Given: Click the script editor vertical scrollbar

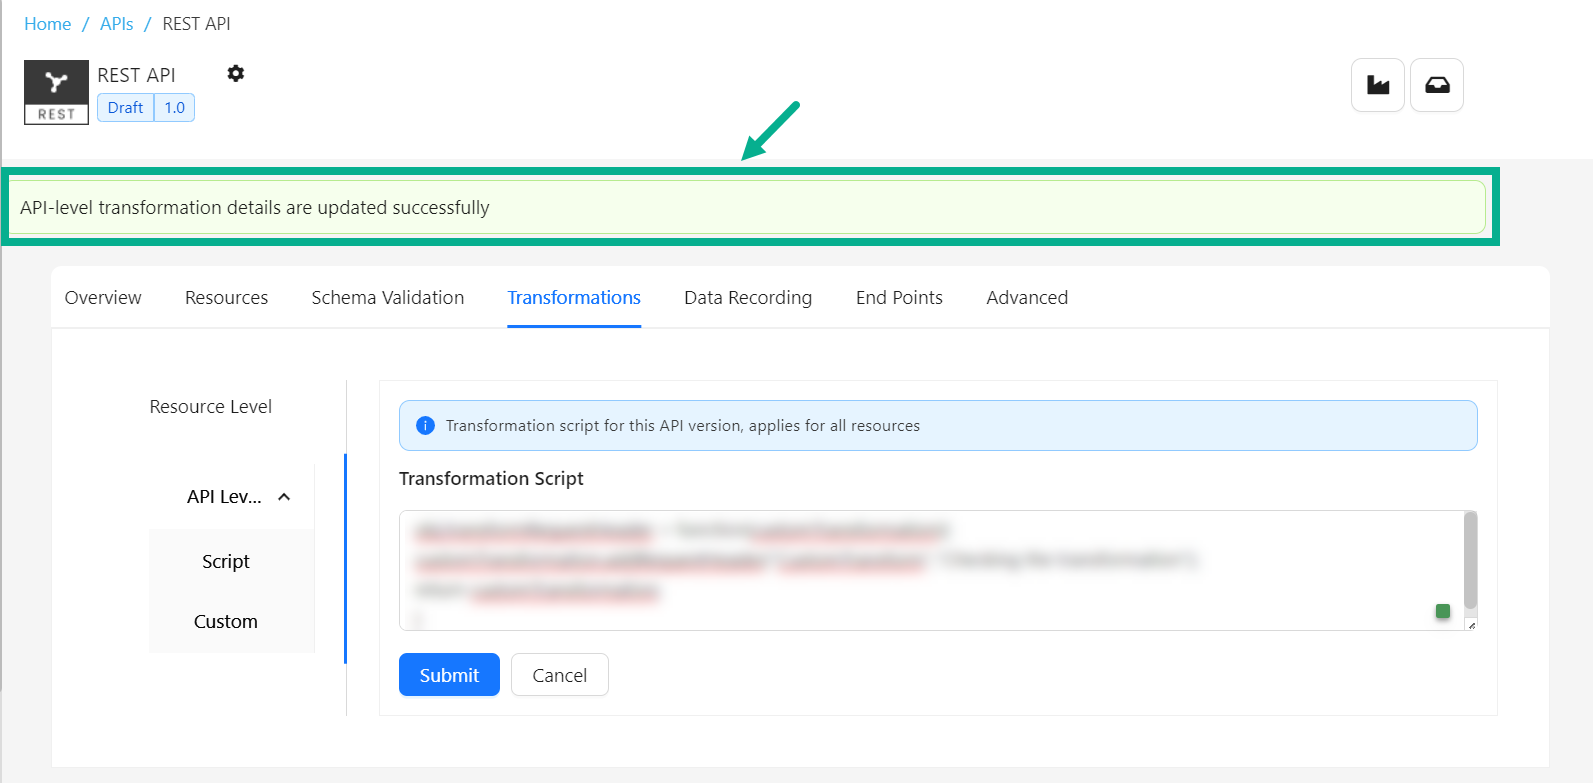Looking at the screenshot, I should [x=1469, y=560].
